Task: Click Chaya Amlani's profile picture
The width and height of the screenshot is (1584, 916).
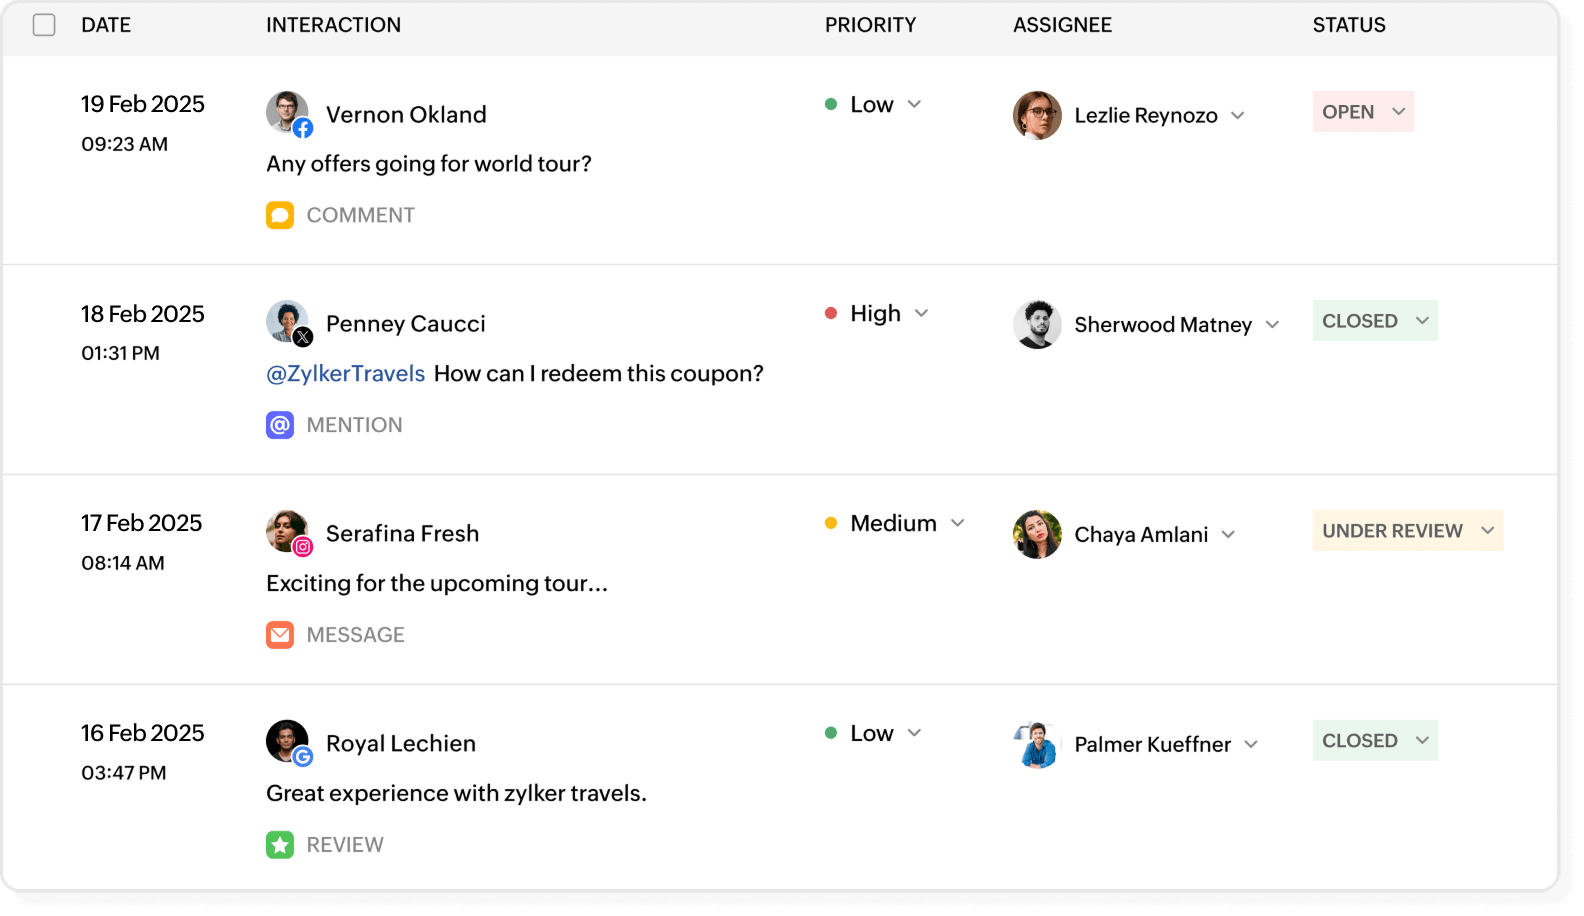Action: click(1037, 533)
